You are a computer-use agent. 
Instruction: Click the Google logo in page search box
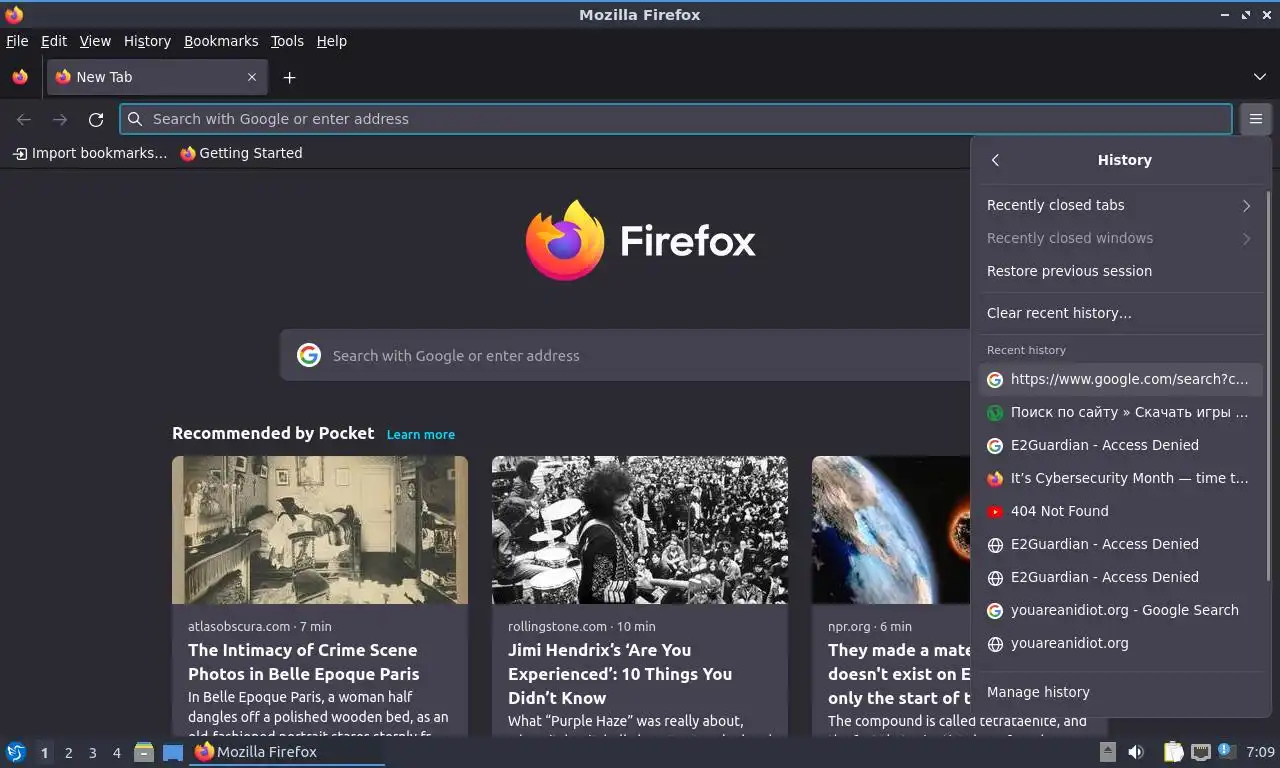[x=309, y=355]
